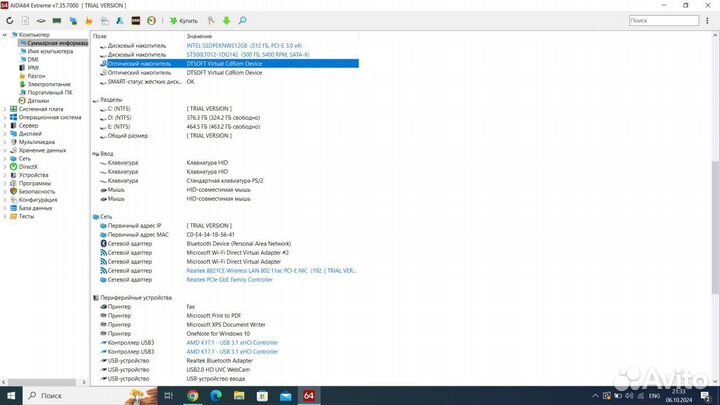
Task: Click the tree pane horizontal scrollbar
Action: tap(41, 382)
